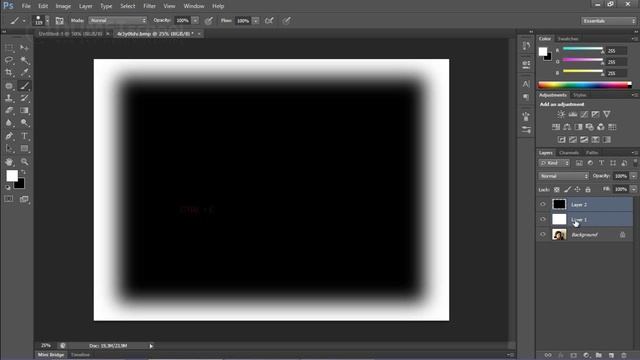Viewport: 640px width, 360px height.
Task: Select the Path Selection tool
Action: (9, 149)
